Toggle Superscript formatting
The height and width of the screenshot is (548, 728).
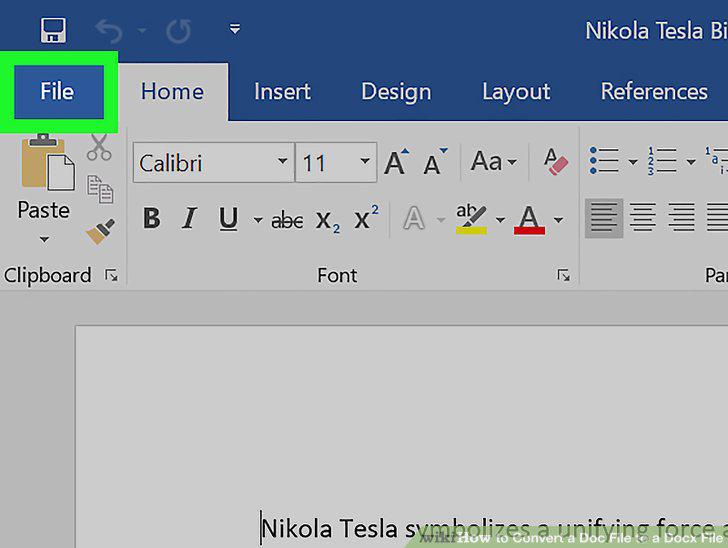pos(366,217)
